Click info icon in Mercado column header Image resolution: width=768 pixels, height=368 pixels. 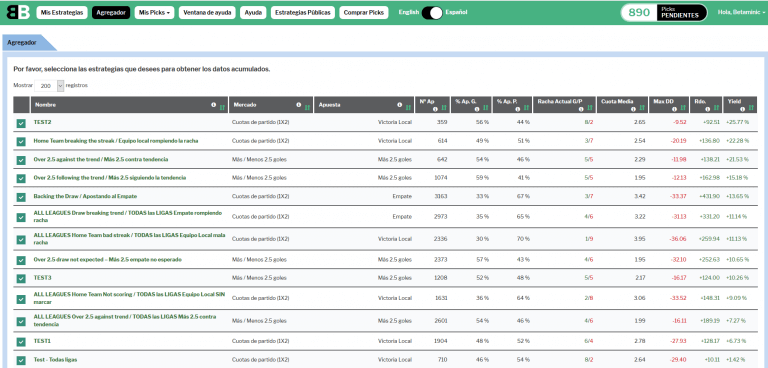299,105
